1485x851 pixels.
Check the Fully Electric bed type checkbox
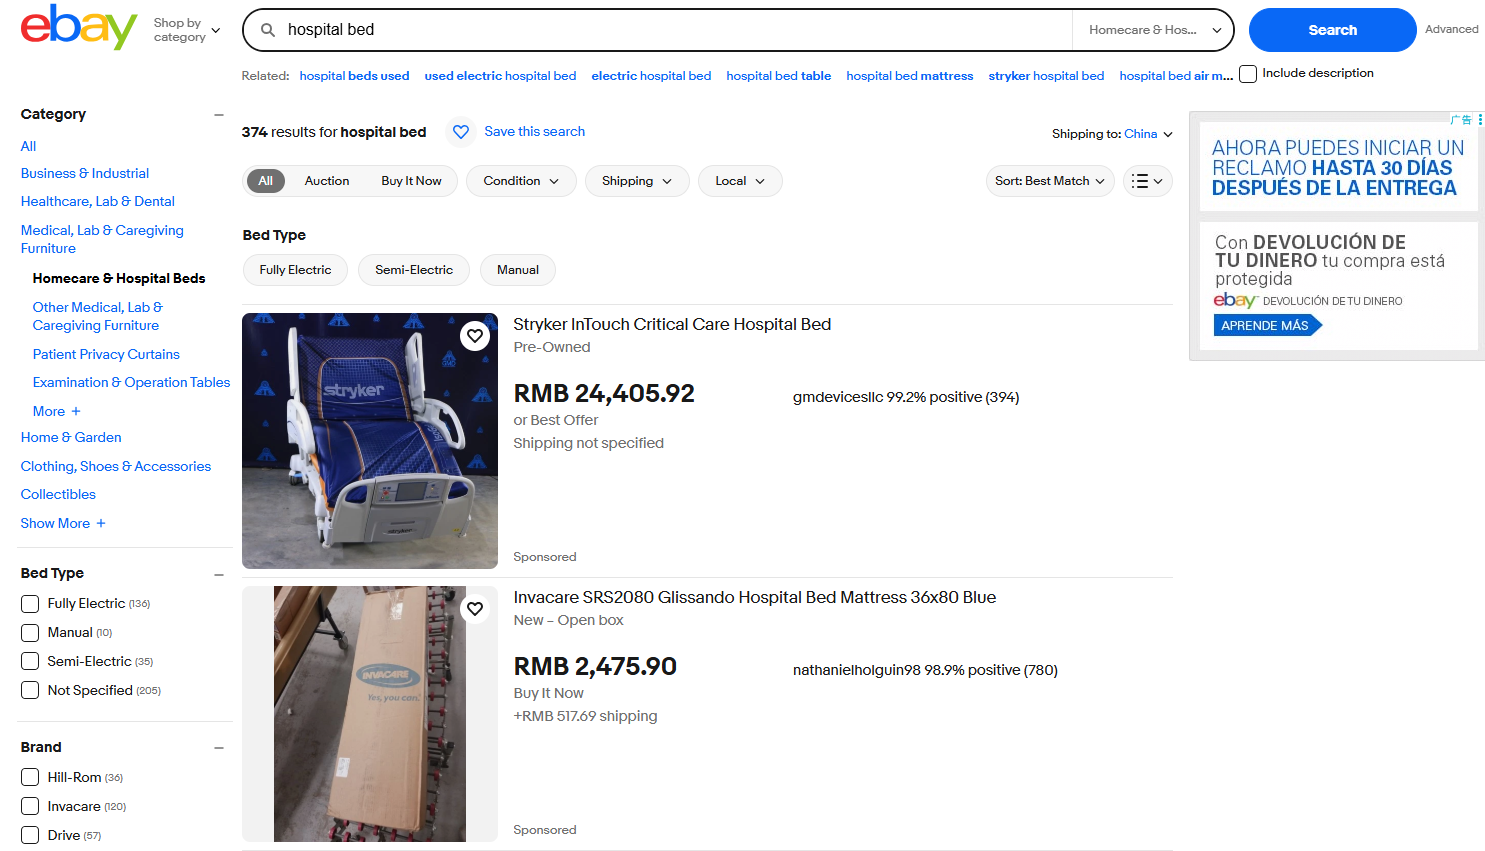pos(30,604)
